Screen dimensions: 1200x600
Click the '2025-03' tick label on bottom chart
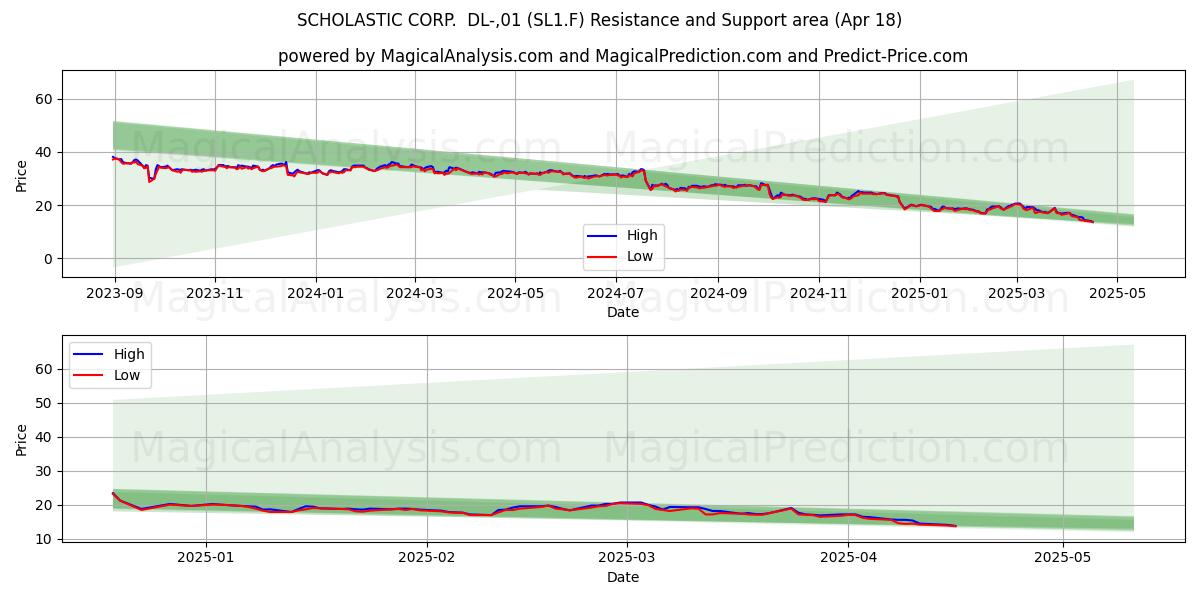tap(627, 558)
